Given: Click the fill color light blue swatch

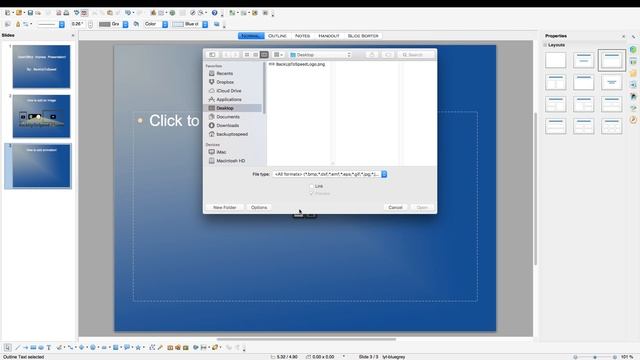Looking at the screenshot, I should tap(178, 24).
